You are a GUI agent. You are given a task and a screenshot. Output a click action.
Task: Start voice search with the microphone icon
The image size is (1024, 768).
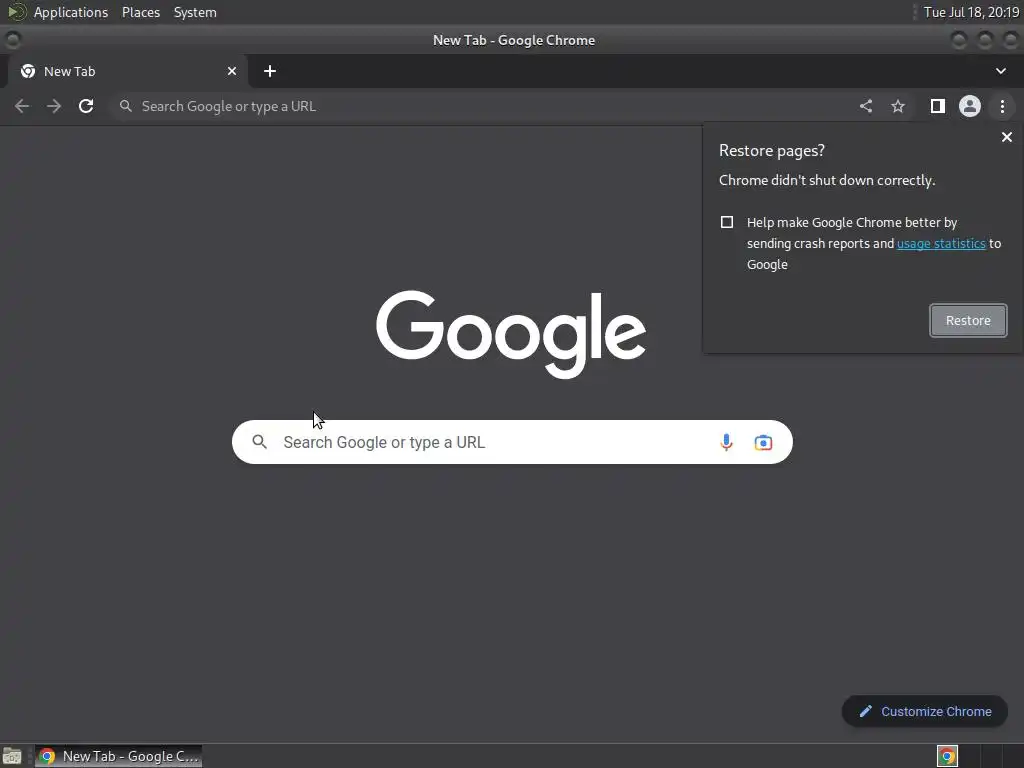[x=726, y=442]
